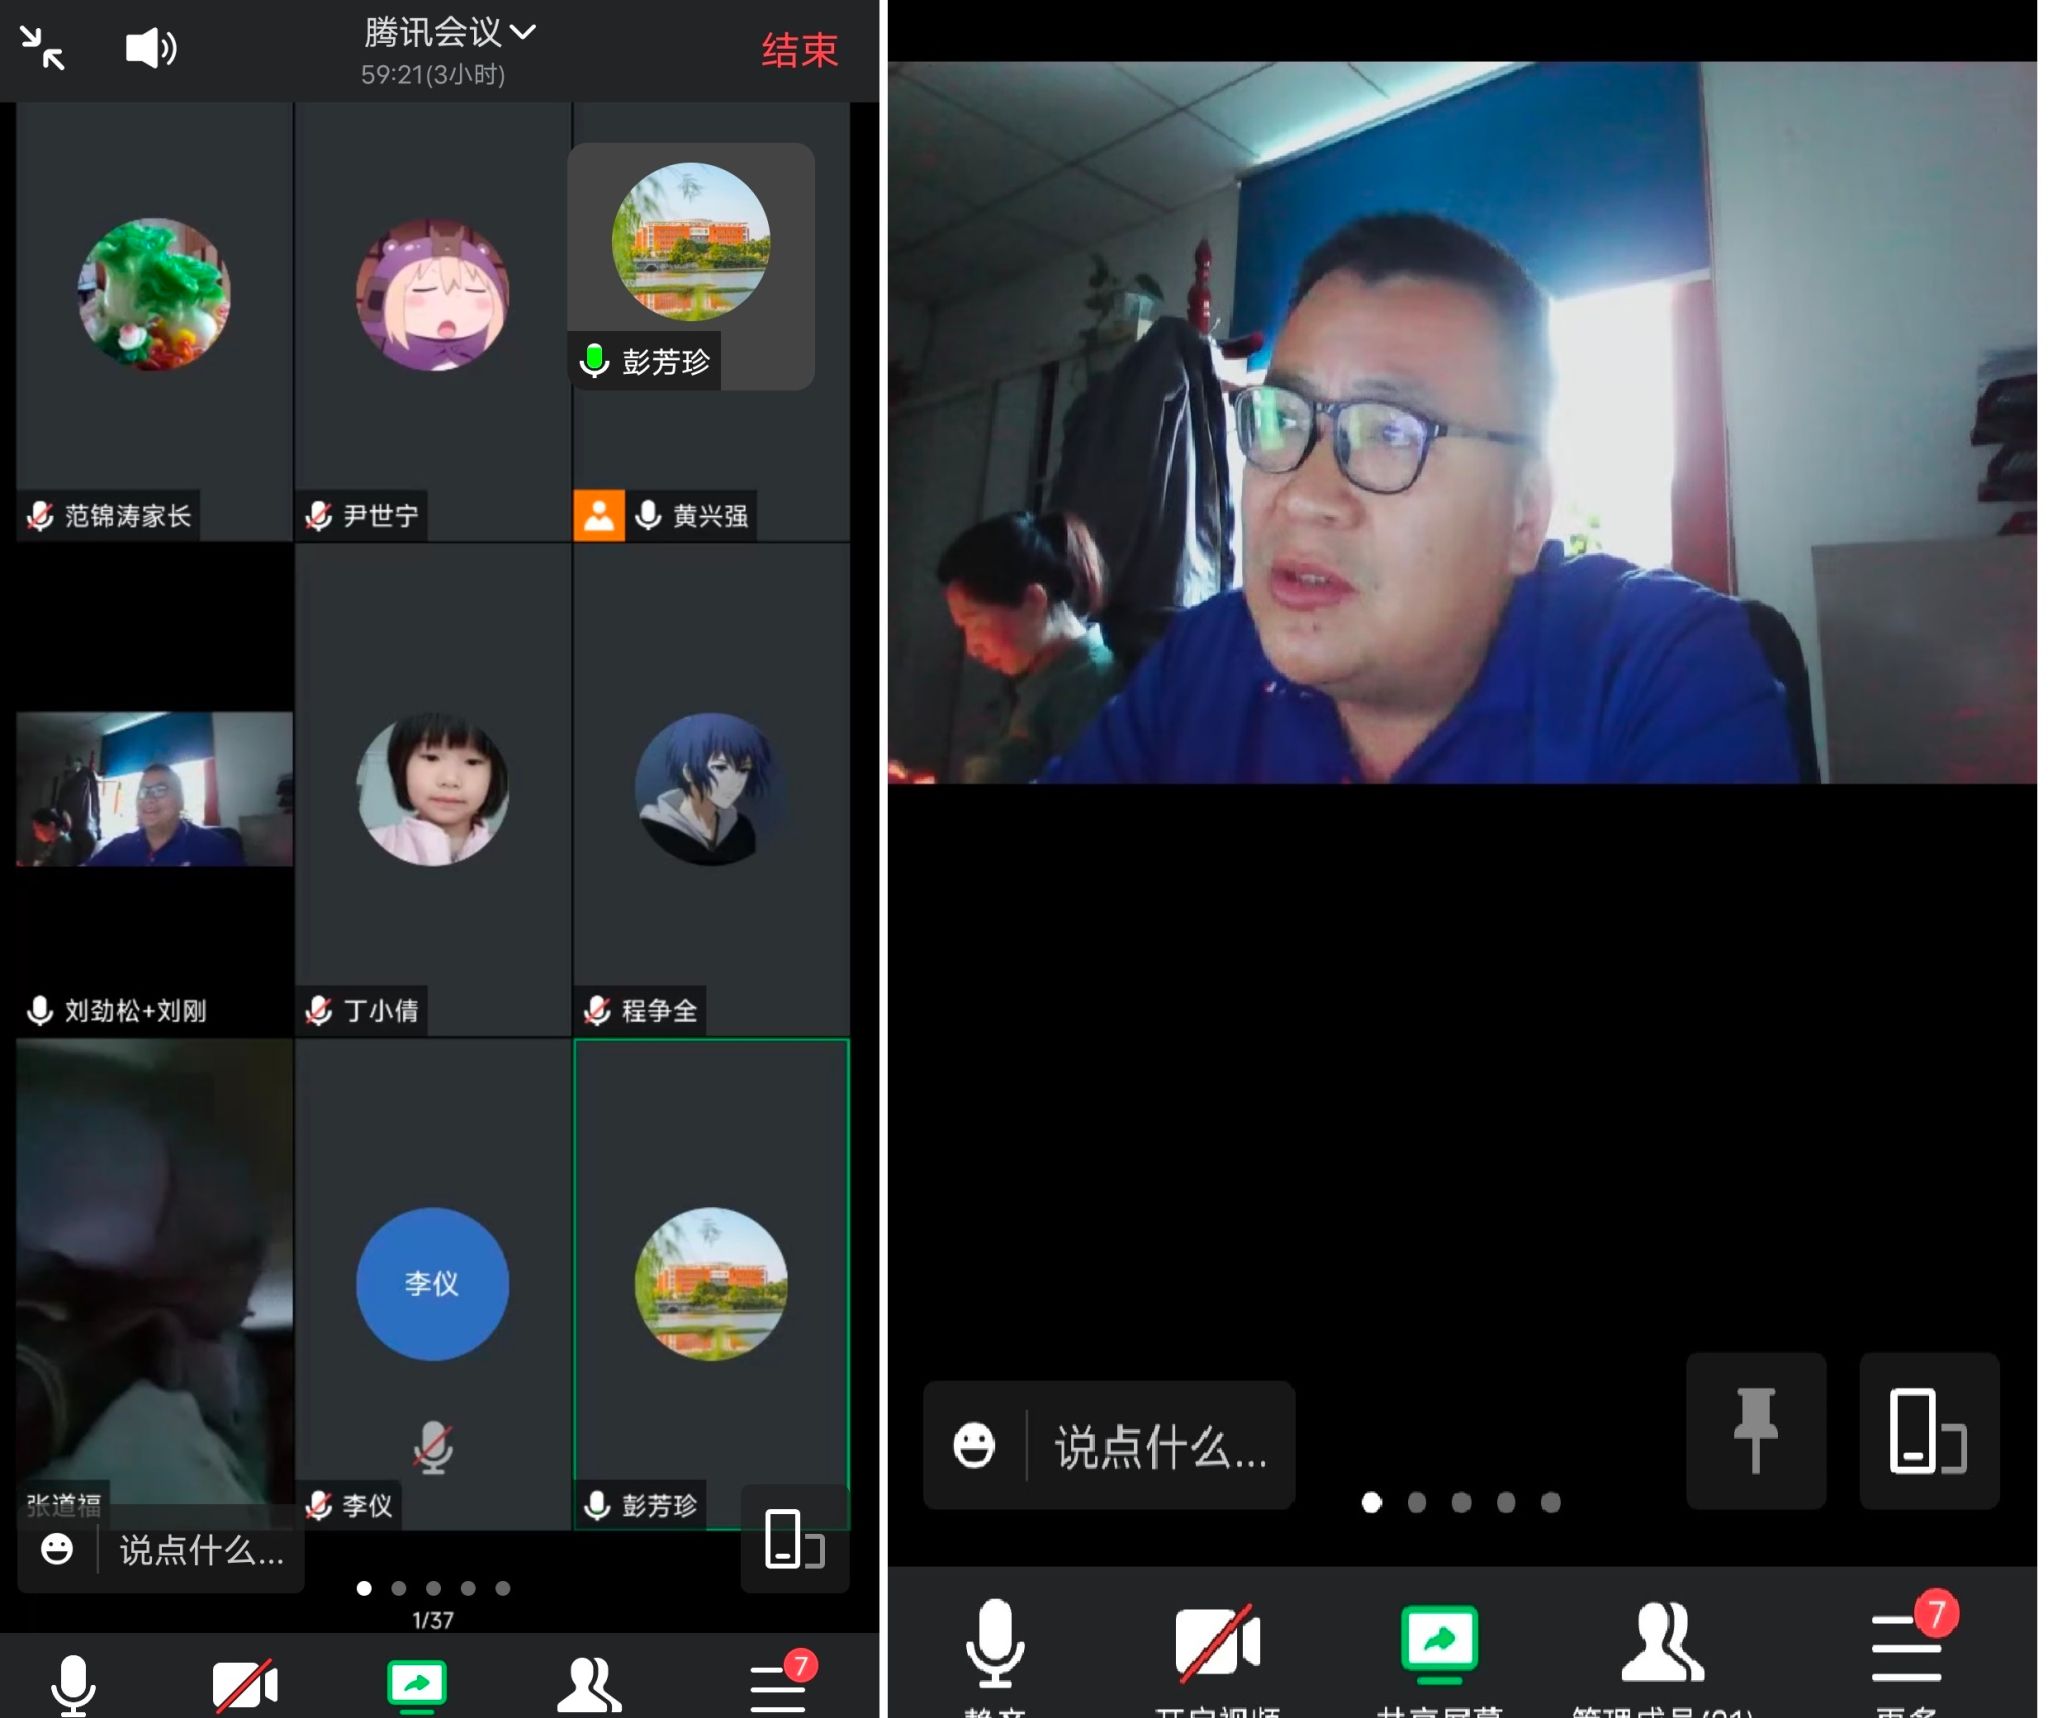Screen dimensions: 2048x1718
Task: Tap floating 彭芳珍 speaker tile
Action: [691, 266]
